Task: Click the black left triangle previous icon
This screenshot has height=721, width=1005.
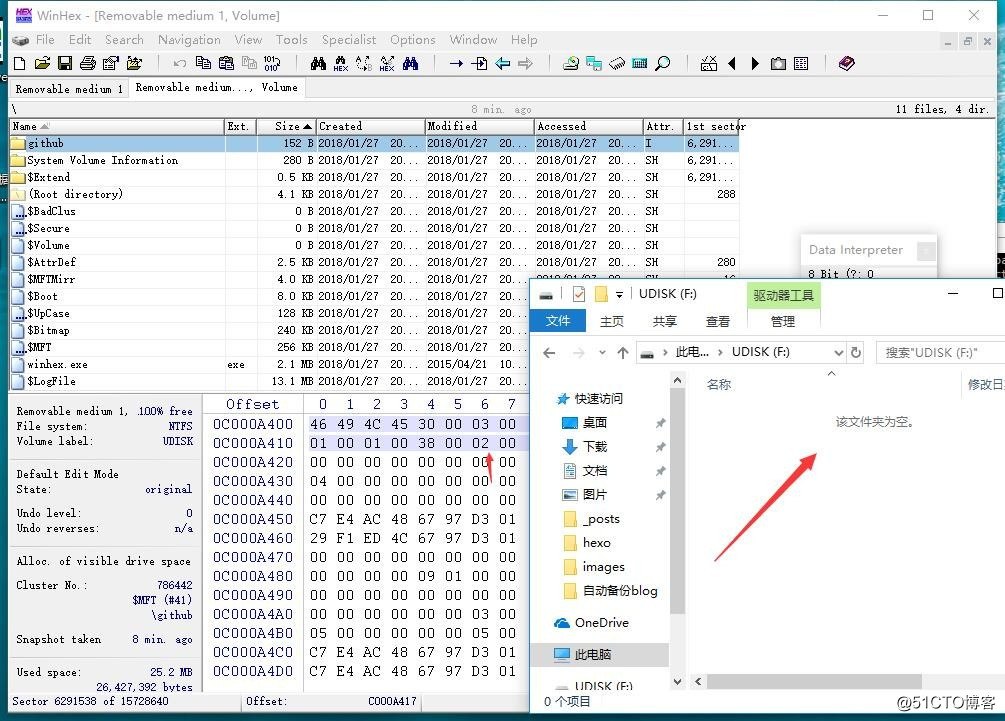Action: [x=732, y=63]
